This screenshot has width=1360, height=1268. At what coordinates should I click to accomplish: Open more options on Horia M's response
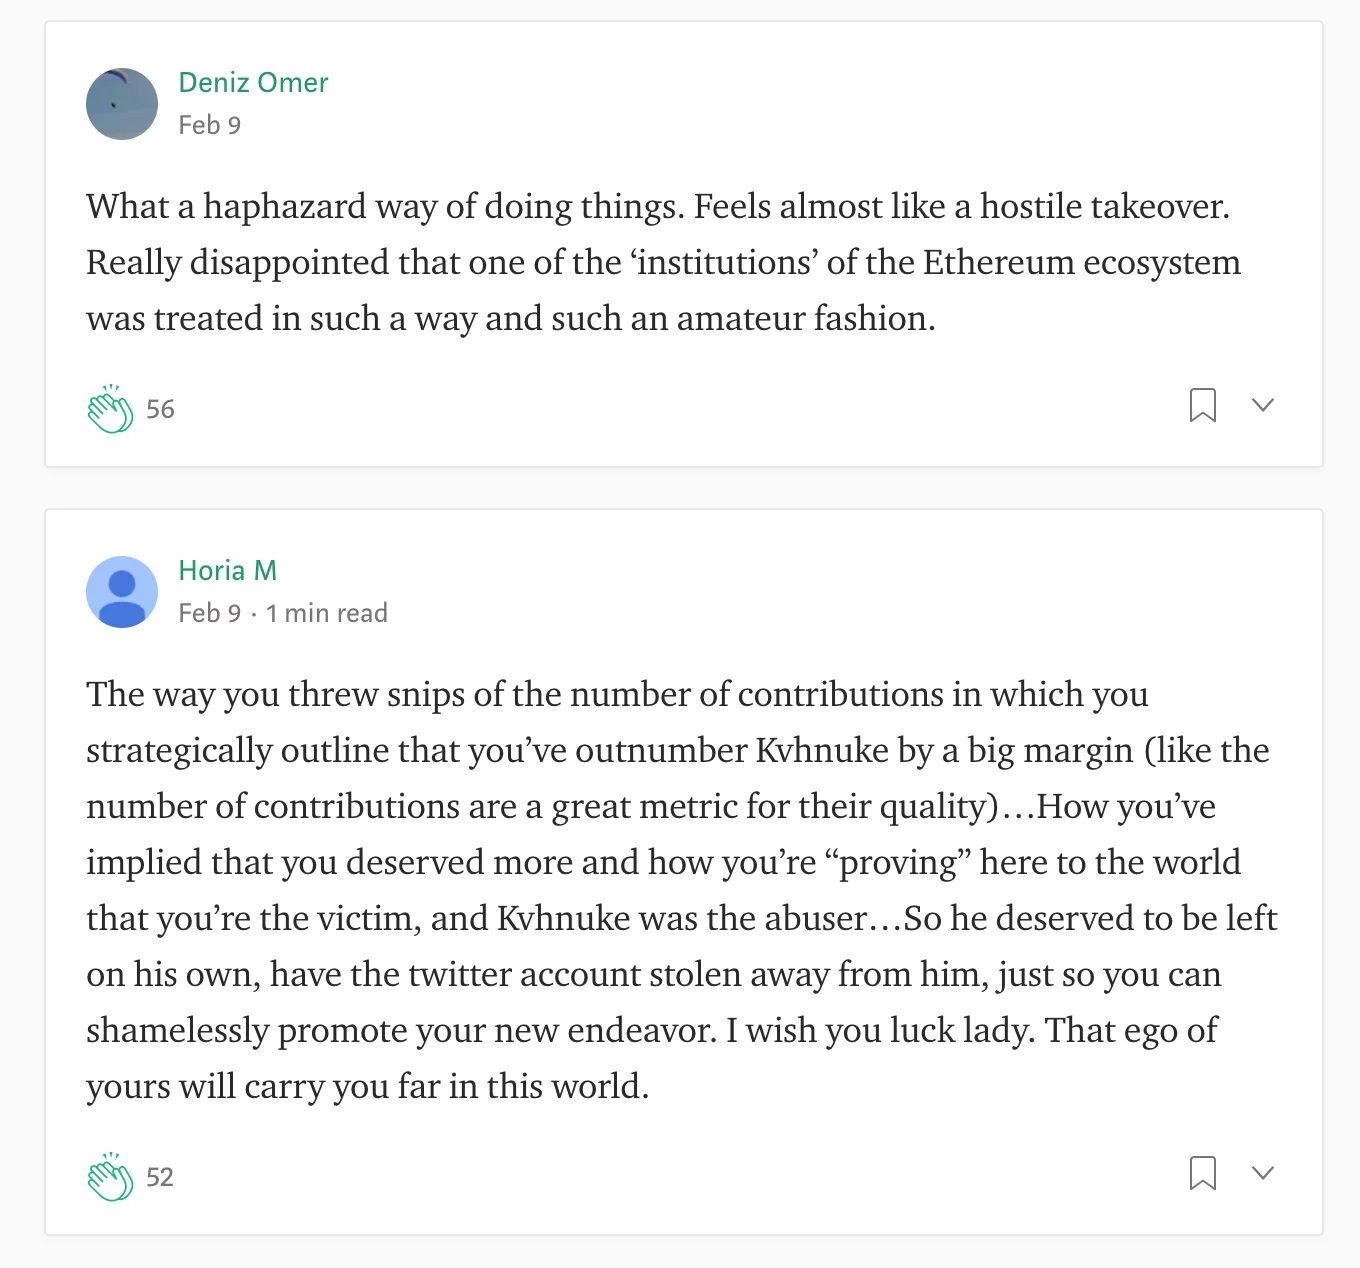1263,1173
